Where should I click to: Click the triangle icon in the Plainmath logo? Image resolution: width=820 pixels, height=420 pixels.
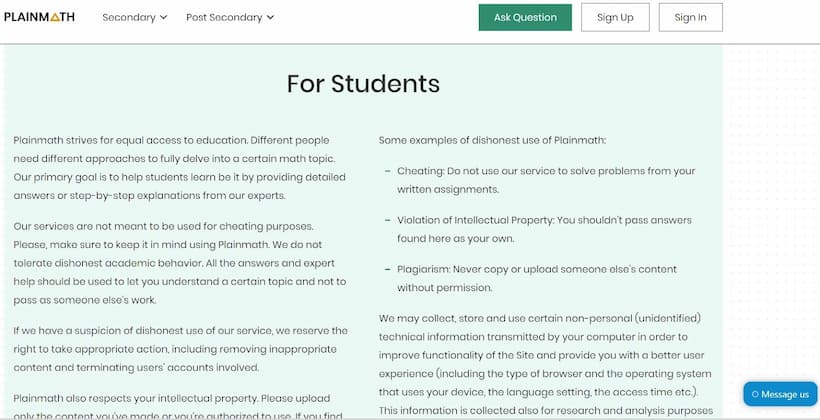(55, 17)
